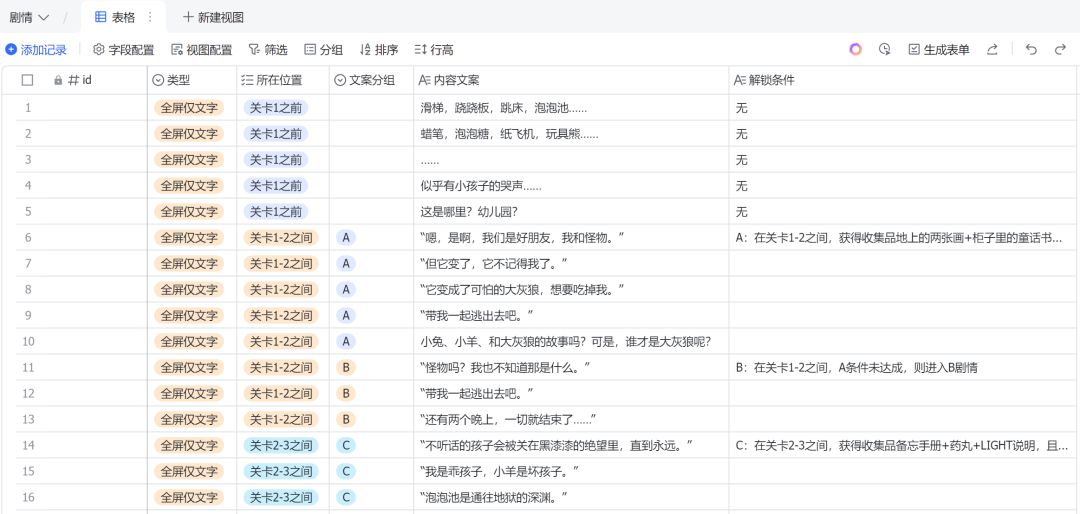Click the 内容文案 column header

571,80
